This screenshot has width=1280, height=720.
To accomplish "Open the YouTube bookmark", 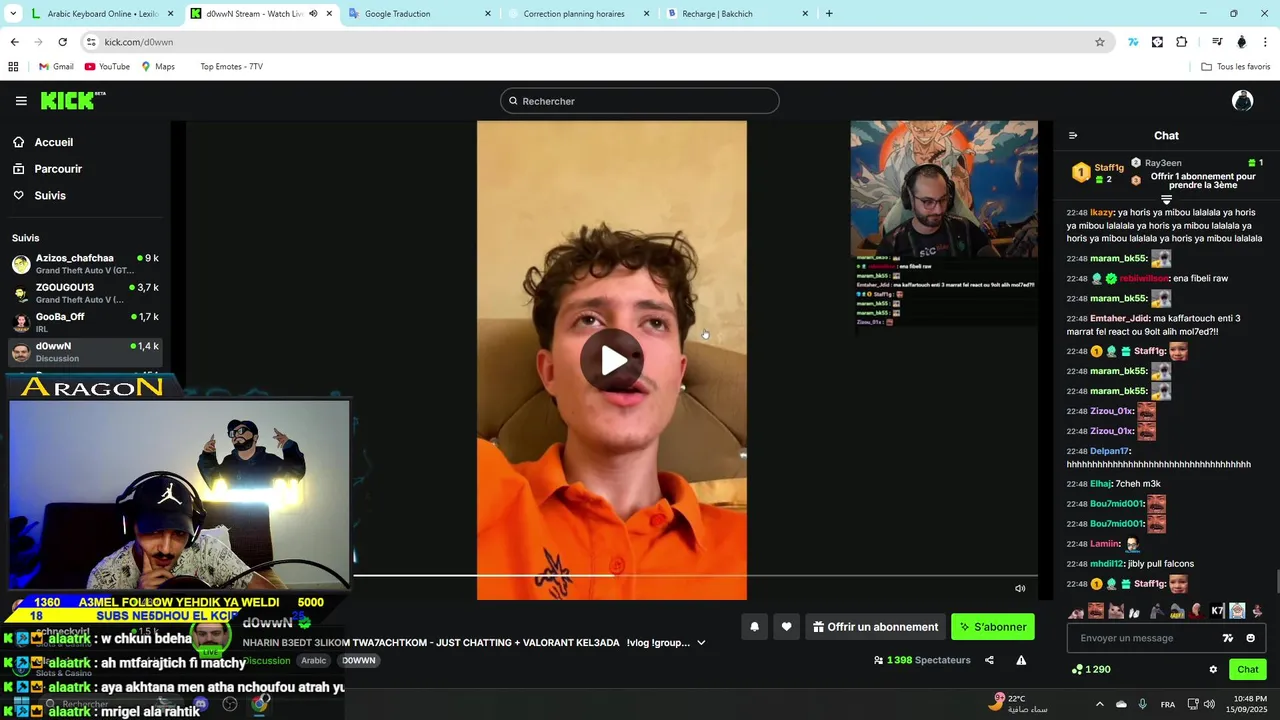I will [x=107, y=67].
